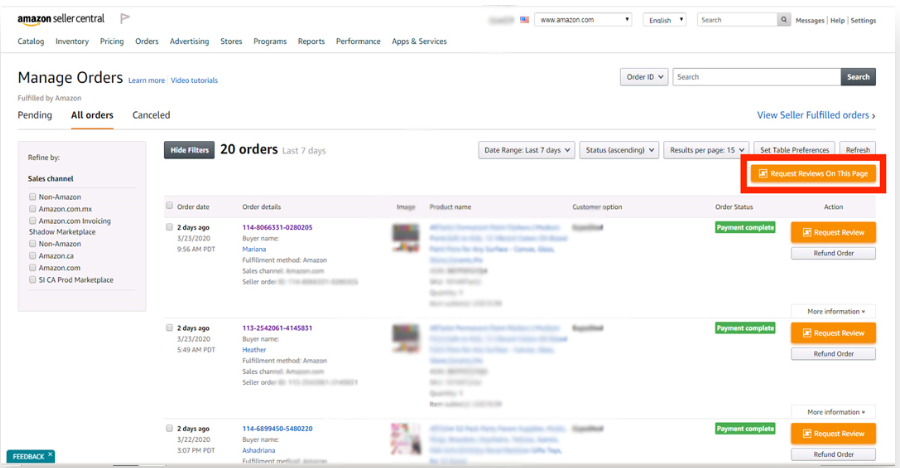Check the Amazon.com.mx sales channel filter

[x=33, y=208]
